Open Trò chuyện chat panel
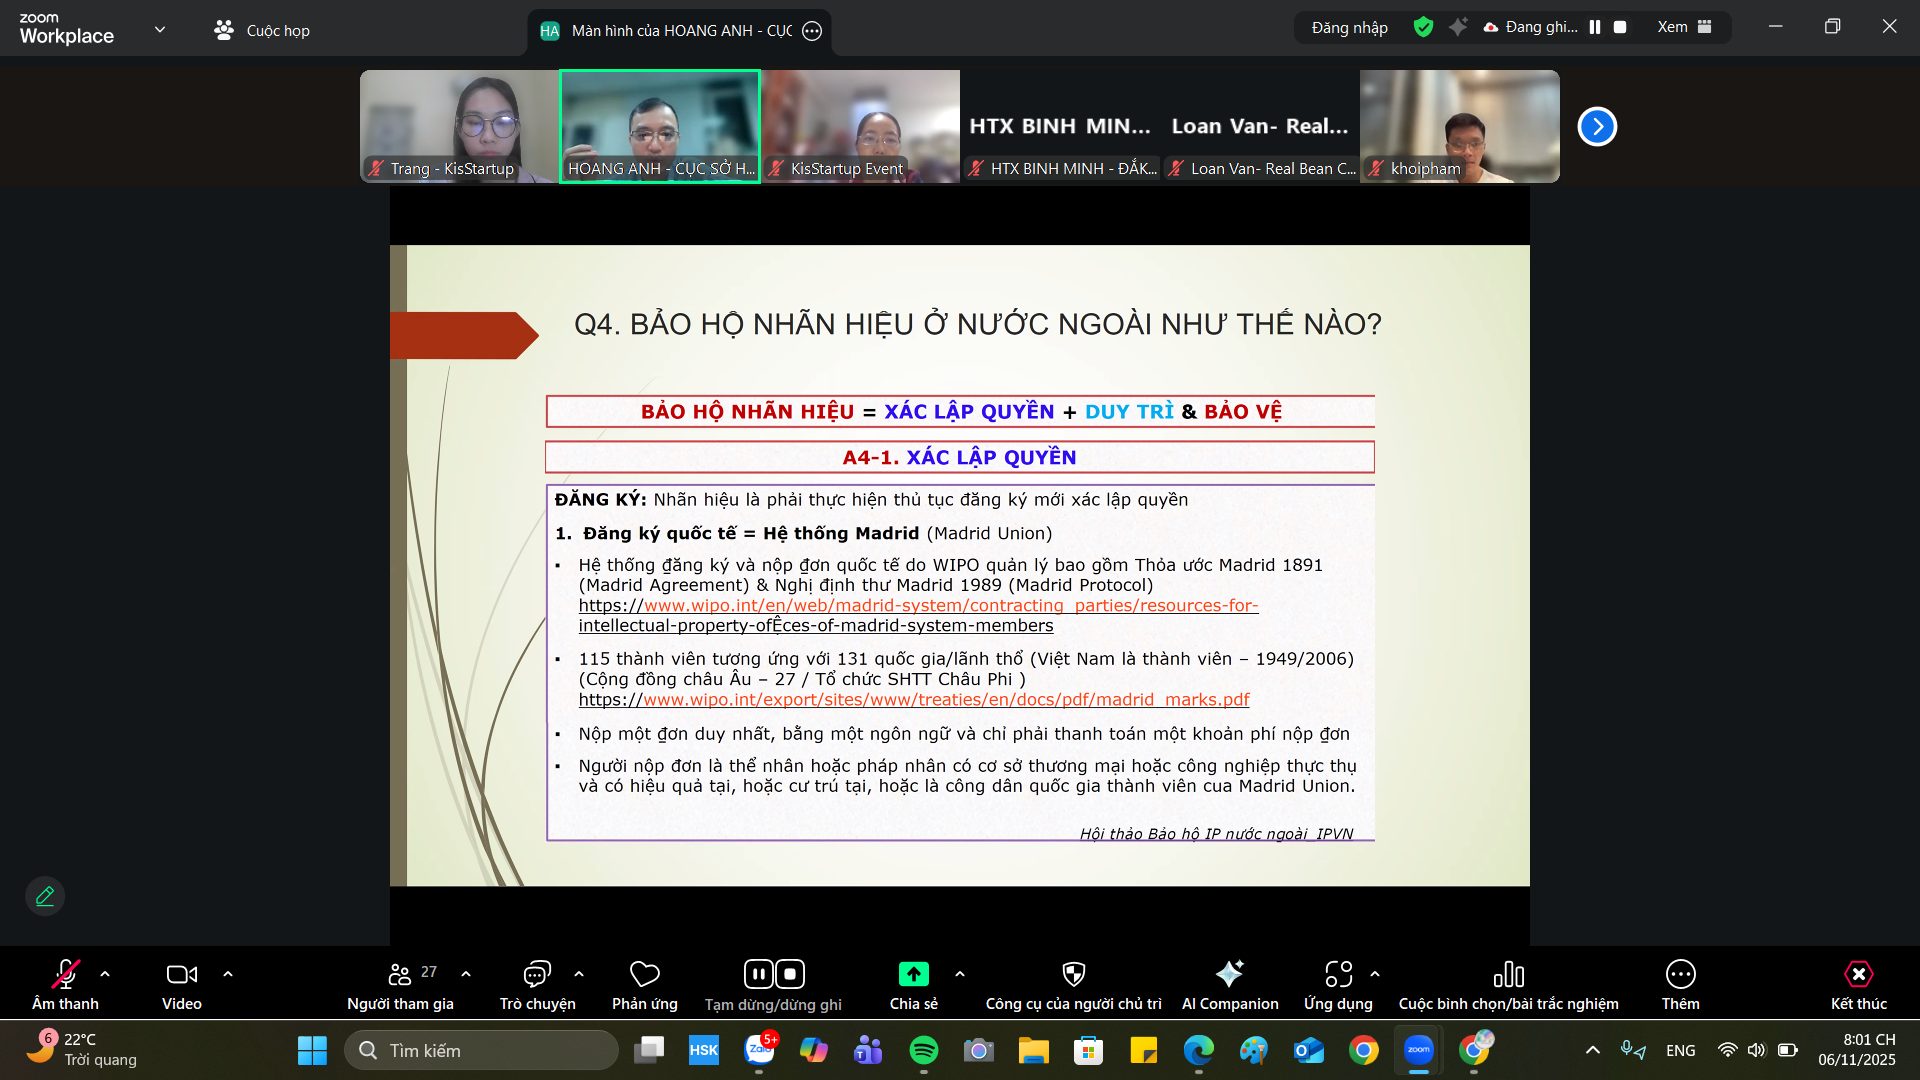Viewport: 1920px width, 1080px height. coord(537,974)
